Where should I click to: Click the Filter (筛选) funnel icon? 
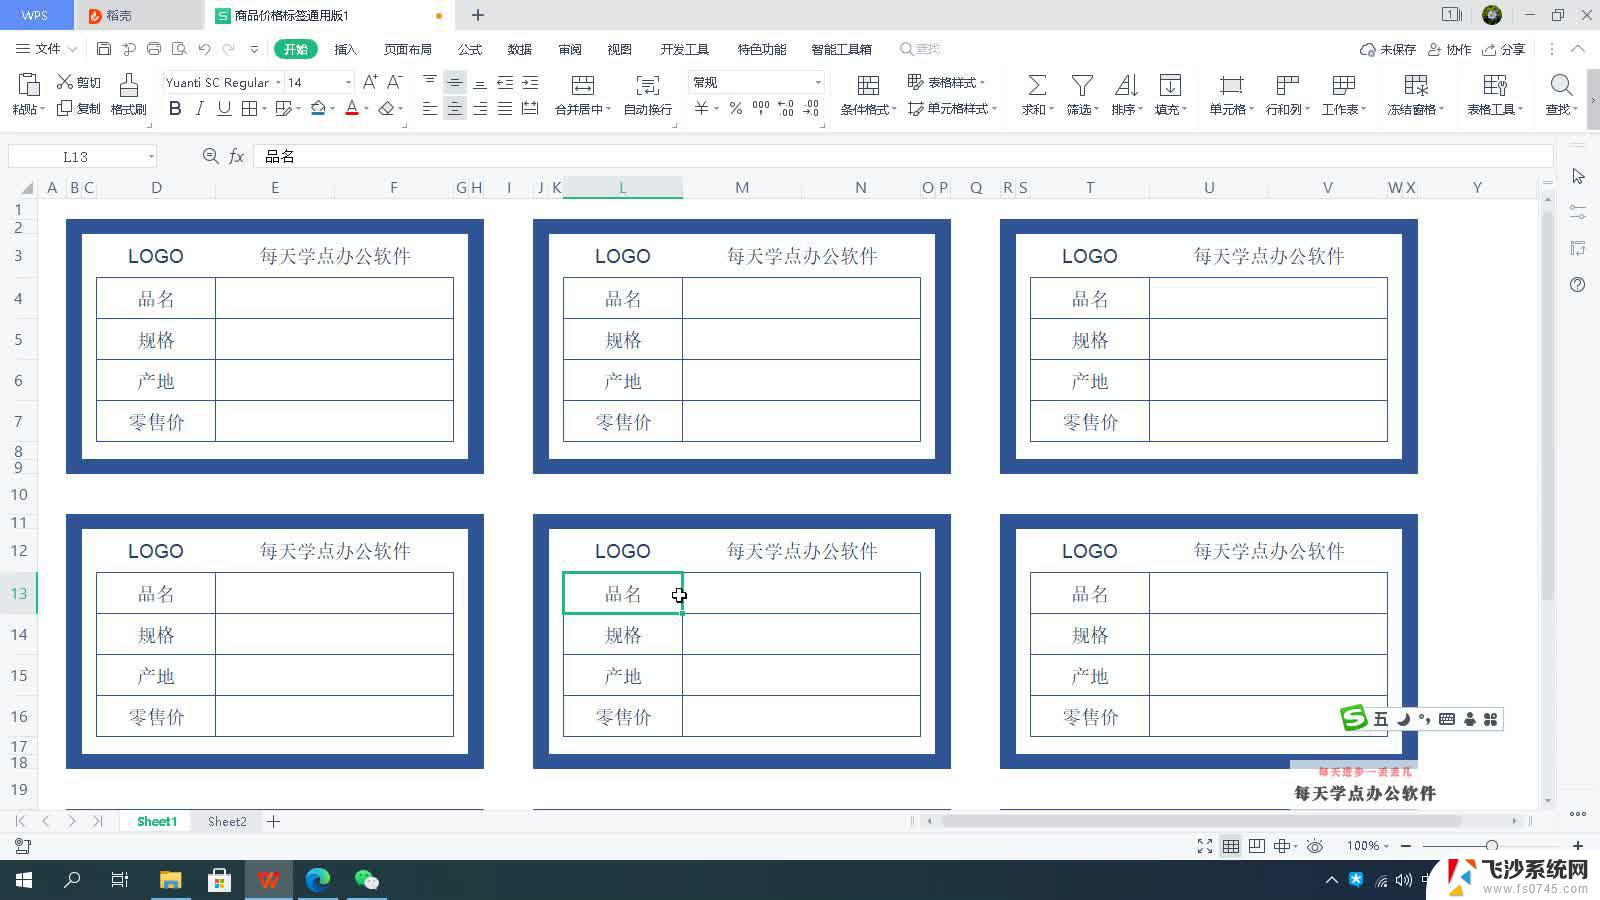pyautogui.click(x=1082, y=85)
